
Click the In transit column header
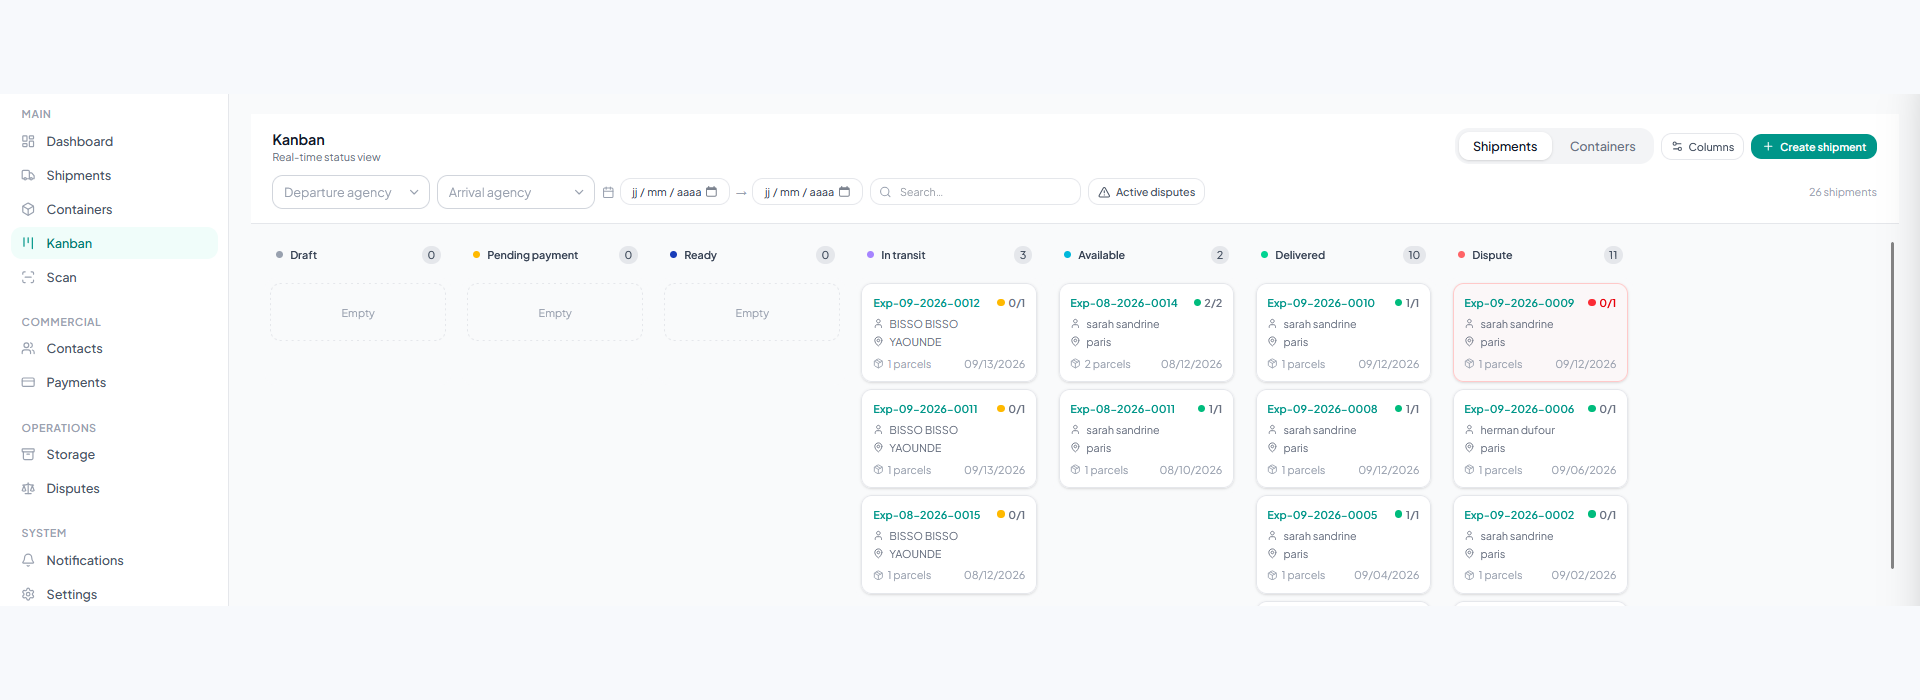[x=949, y=255]
